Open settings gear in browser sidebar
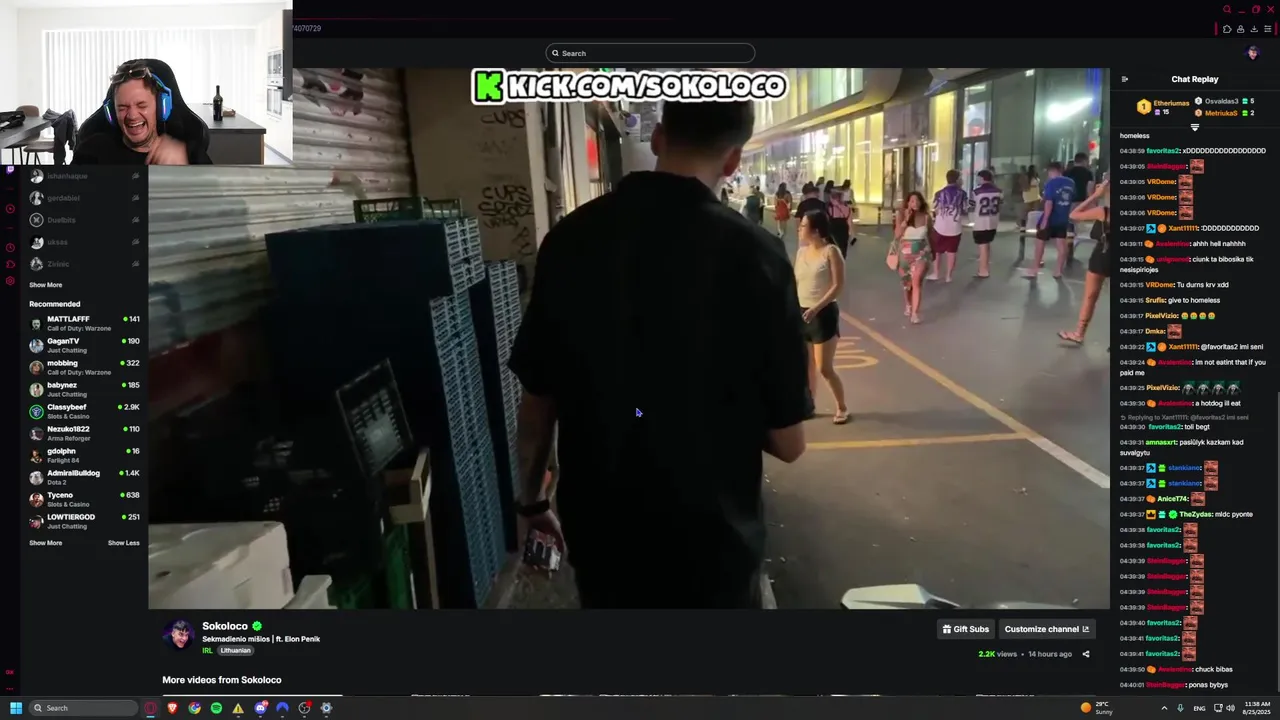1280x720 pixels. (10, 281)
